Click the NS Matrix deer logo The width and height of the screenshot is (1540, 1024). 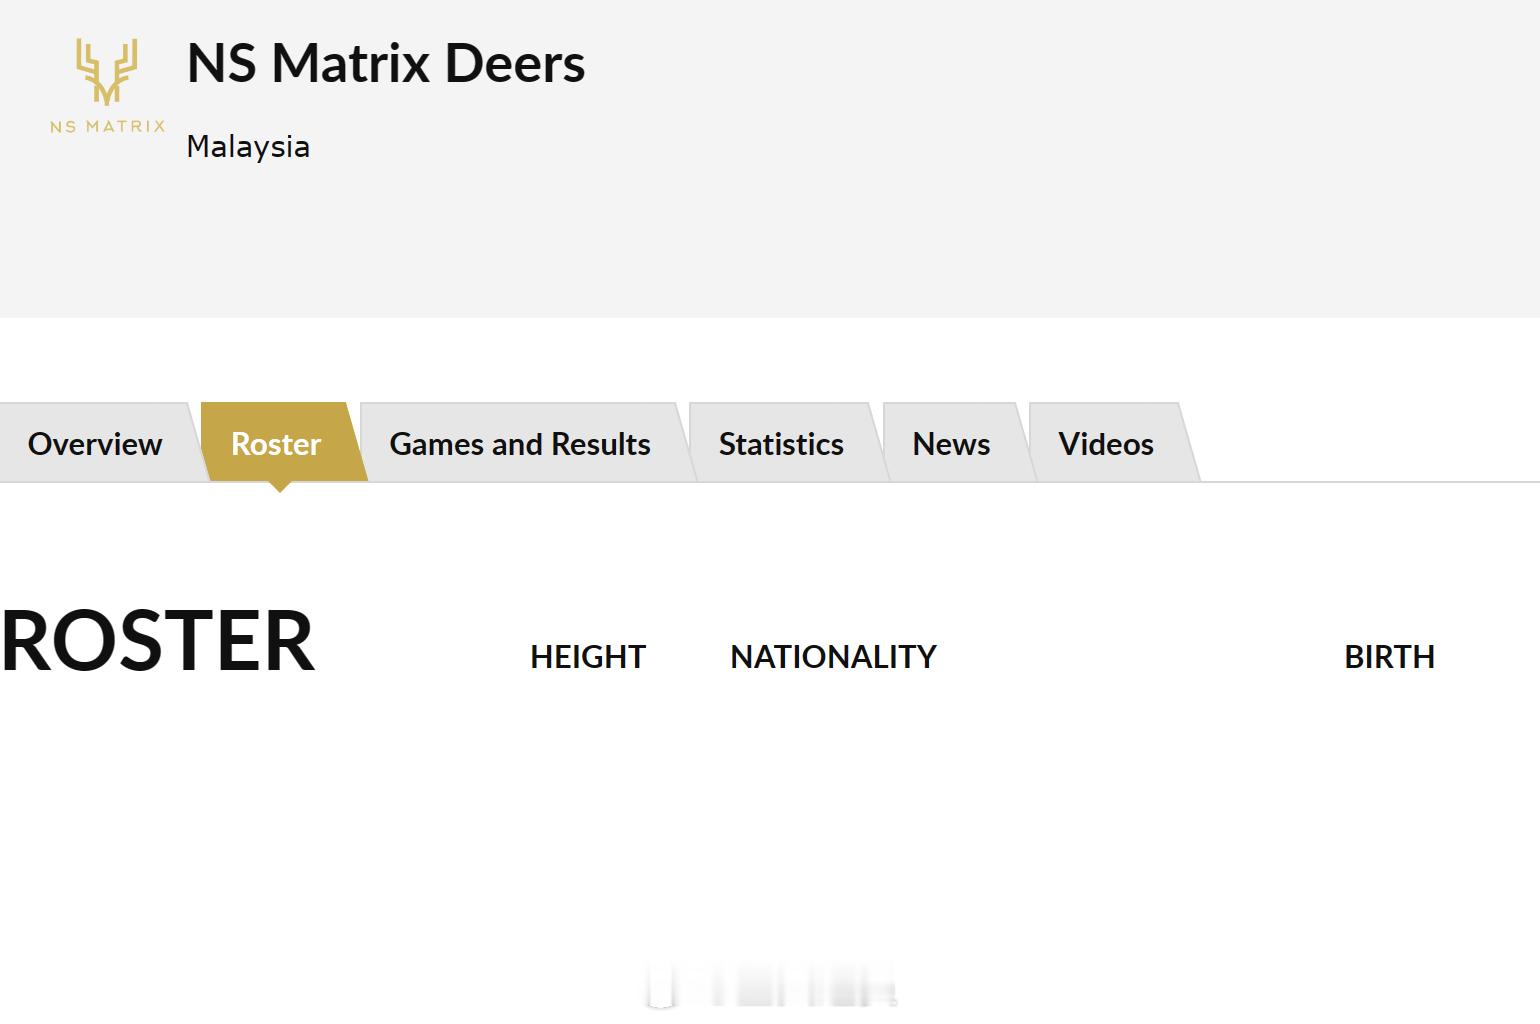pos(107,85)
